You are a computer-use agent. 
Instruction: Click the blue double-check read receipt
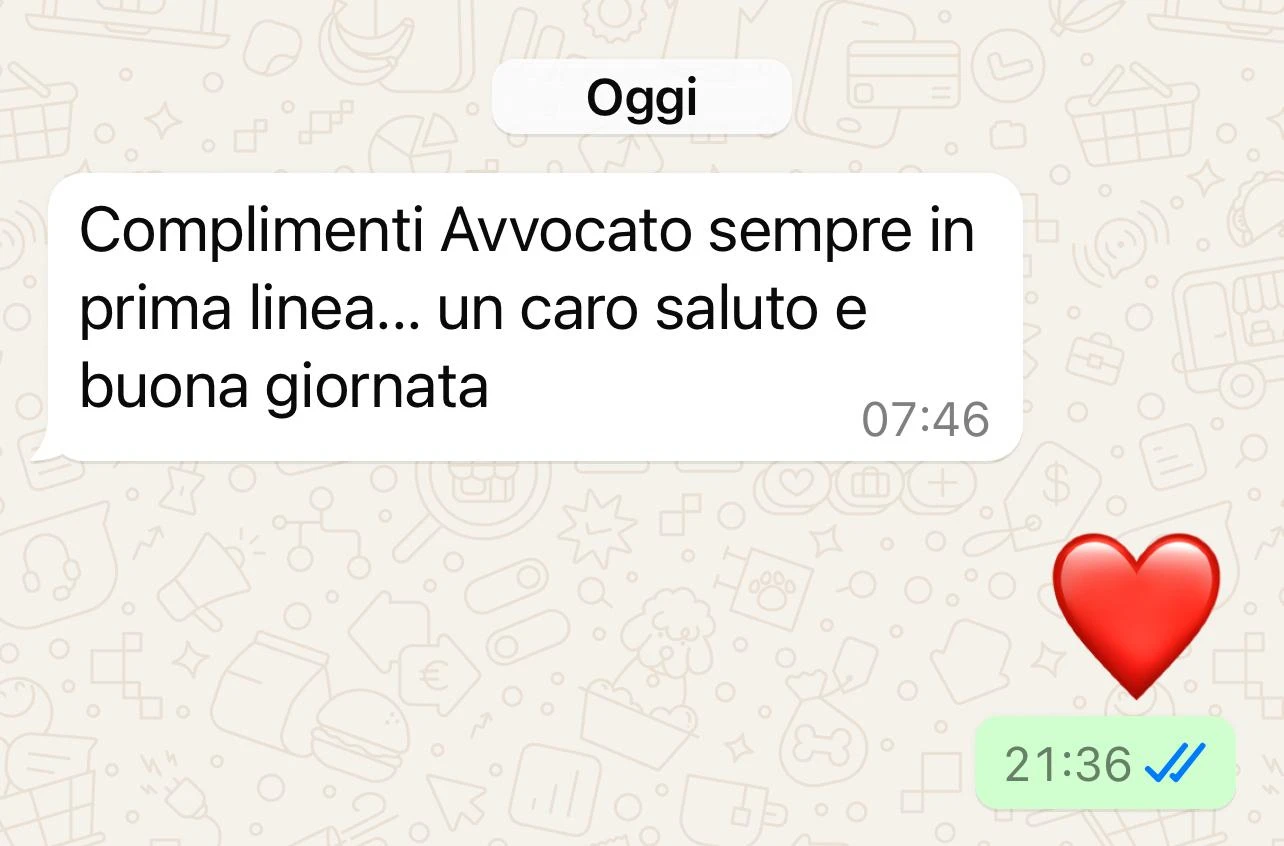click(x=1175, y=765)
